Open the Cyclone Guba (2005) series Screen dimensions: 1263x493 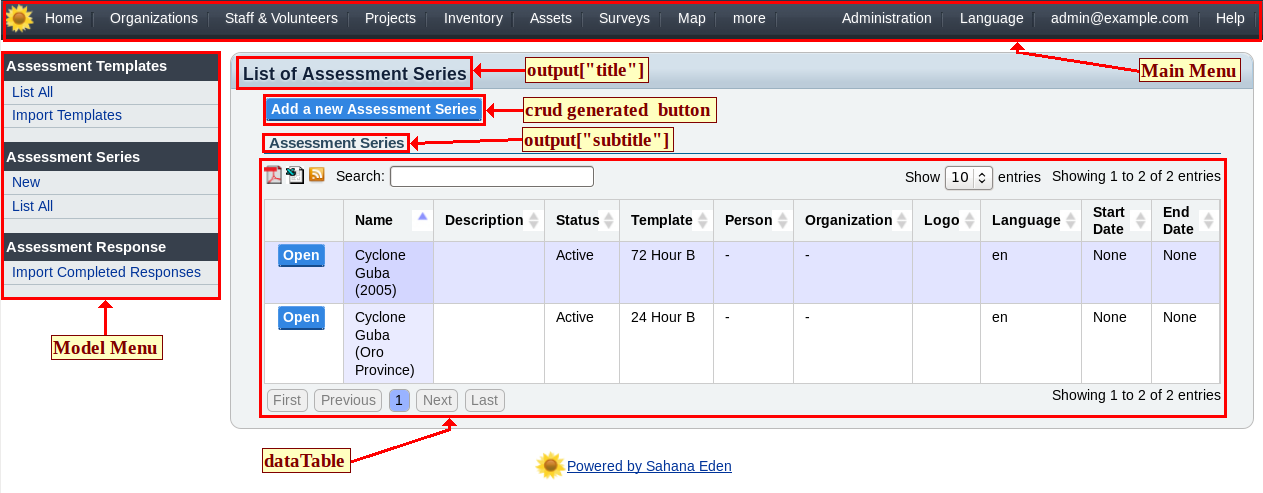coord(301,256)
